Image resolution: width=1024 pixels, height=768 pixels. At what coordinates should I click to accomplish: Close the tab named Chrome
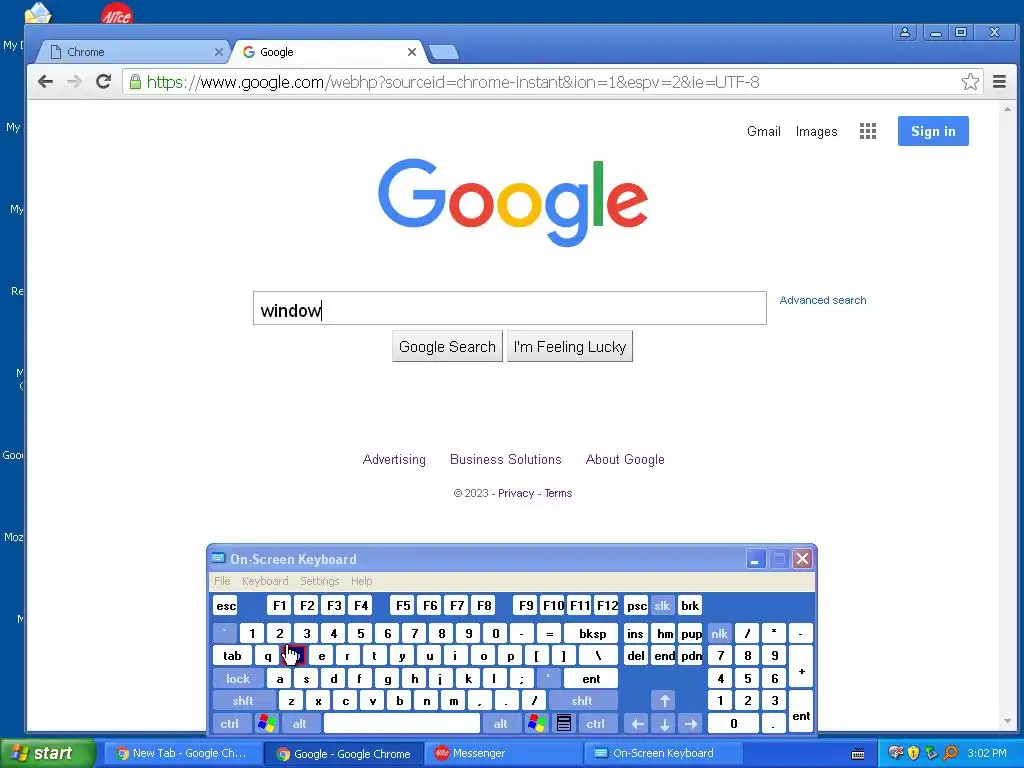(219, 52)
